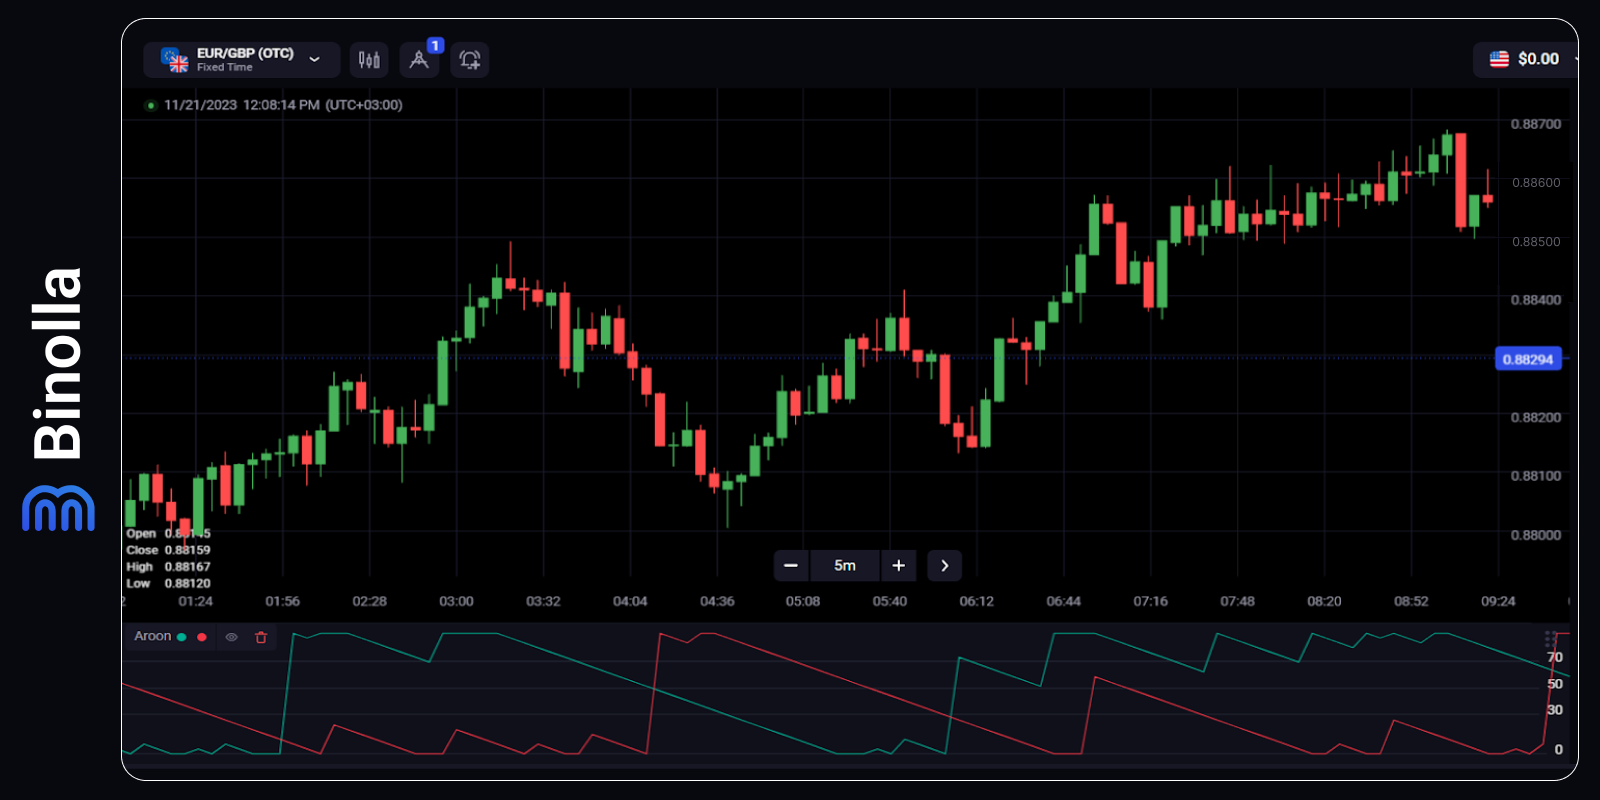The width and height of the screenshot is (1600, 800).
Task: Click the drag handle of the Aroon panel
Action: point(1550,639)
